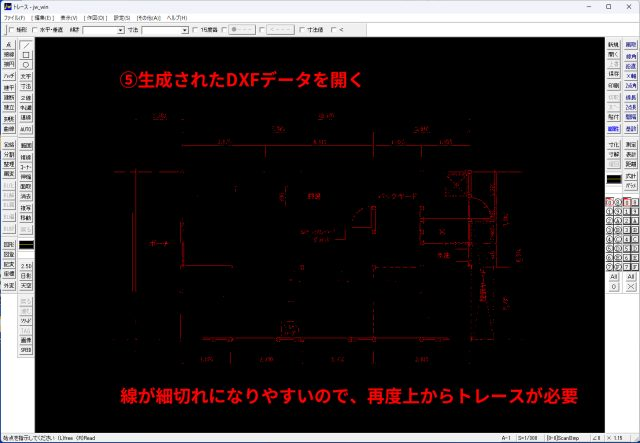Check the 15度毎 checkbox
This screenshot has height=443, width=640.
(x=196, y=30)
